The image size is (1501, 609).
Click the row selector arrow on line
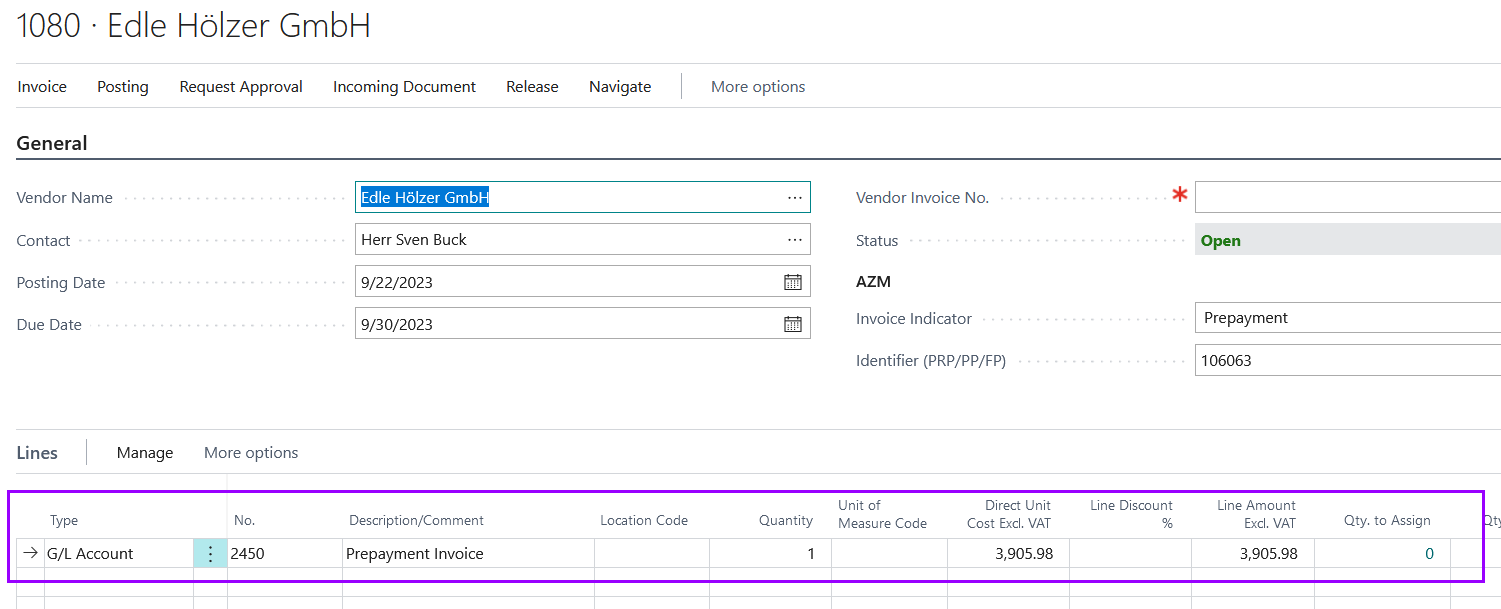(x=31, y=554)
